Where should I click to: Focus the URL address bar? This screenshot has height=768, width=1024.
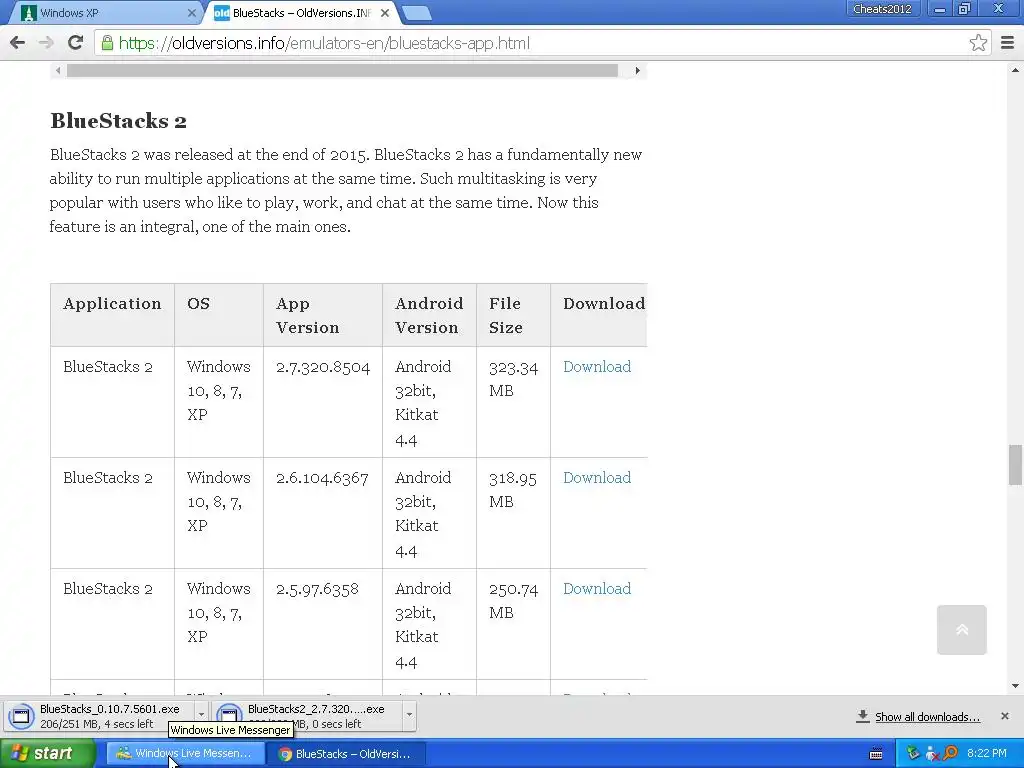tap(542, 43)
